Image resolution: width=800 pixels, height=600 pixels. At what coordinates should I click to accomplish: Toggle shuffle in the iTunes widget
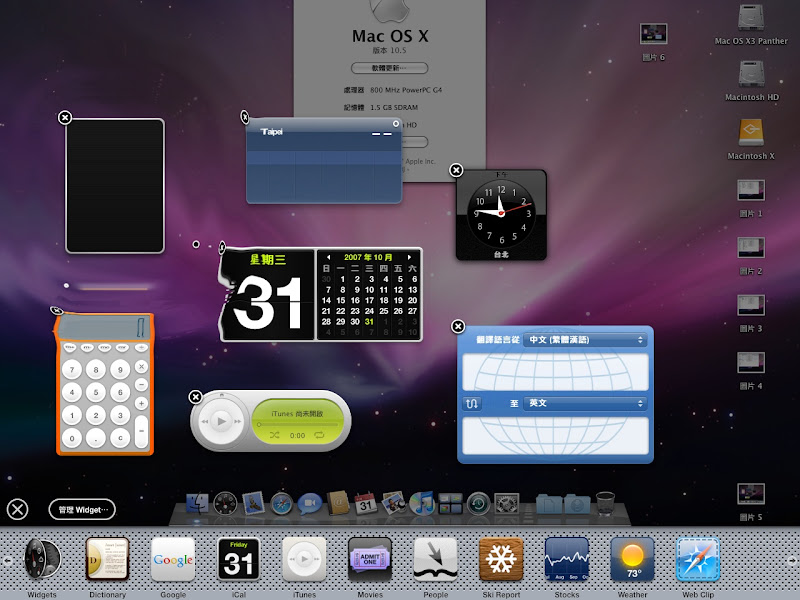pos(274,435)
